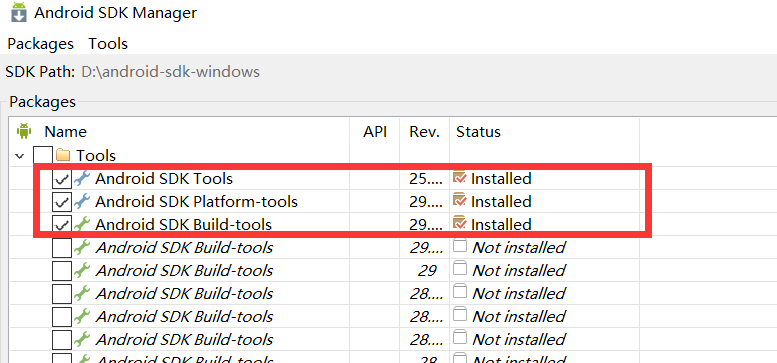Collapse the Tools folder tree node
Viewport: 777px width, 363px height.
[x=20, y=156]
